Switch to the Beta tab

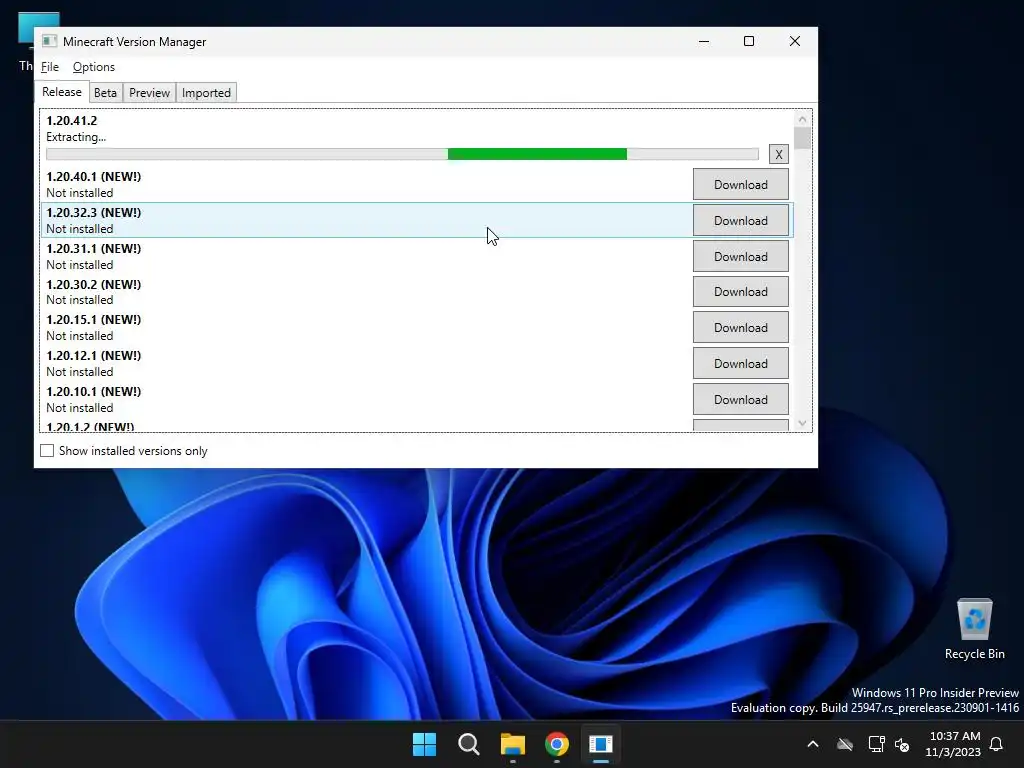click(105, 93)
